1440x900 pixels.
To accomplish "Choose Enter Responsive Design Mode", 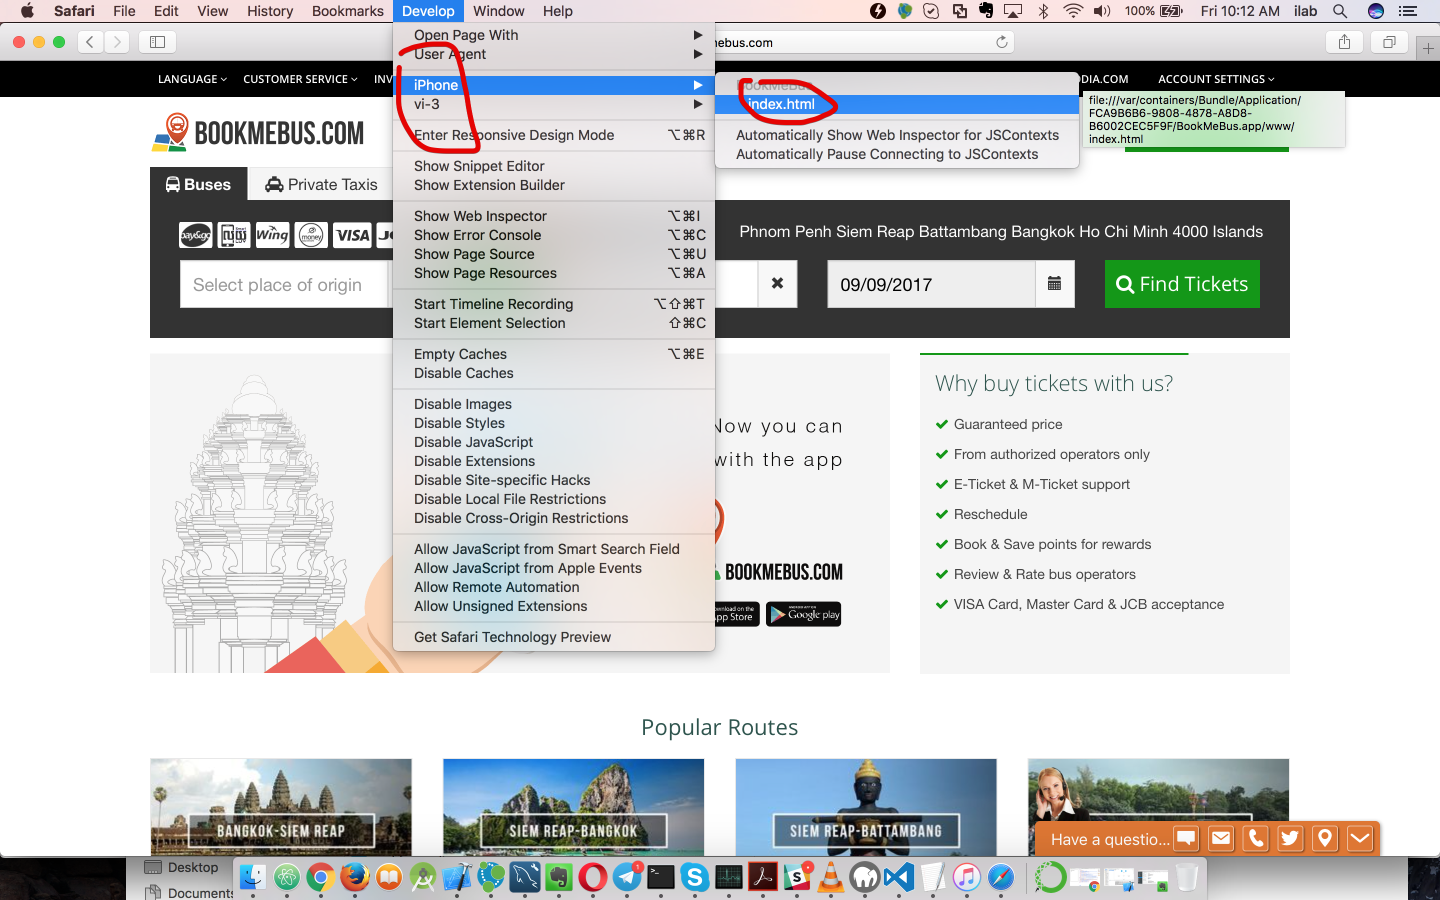I will (x=554, y=135).
